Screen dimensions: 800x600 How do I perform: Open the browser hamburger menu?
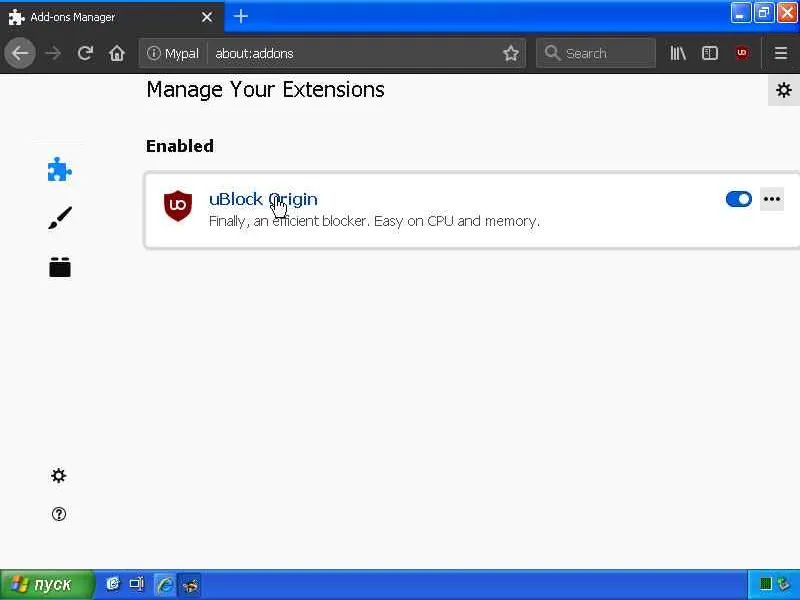pos(781,53)
